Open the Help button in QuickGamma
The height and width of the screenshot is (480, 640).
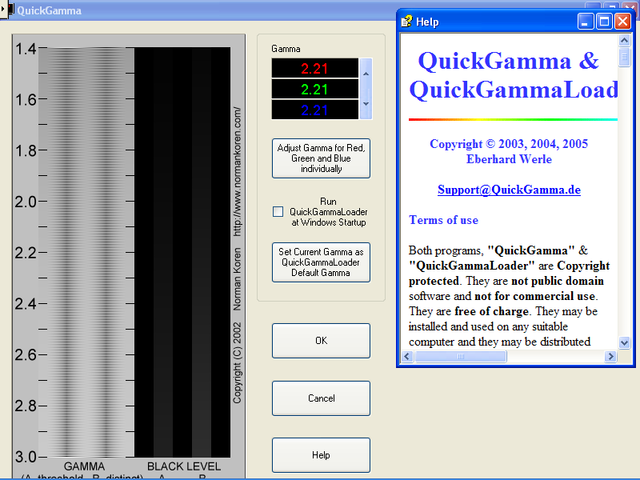click(x=321, y=455)
